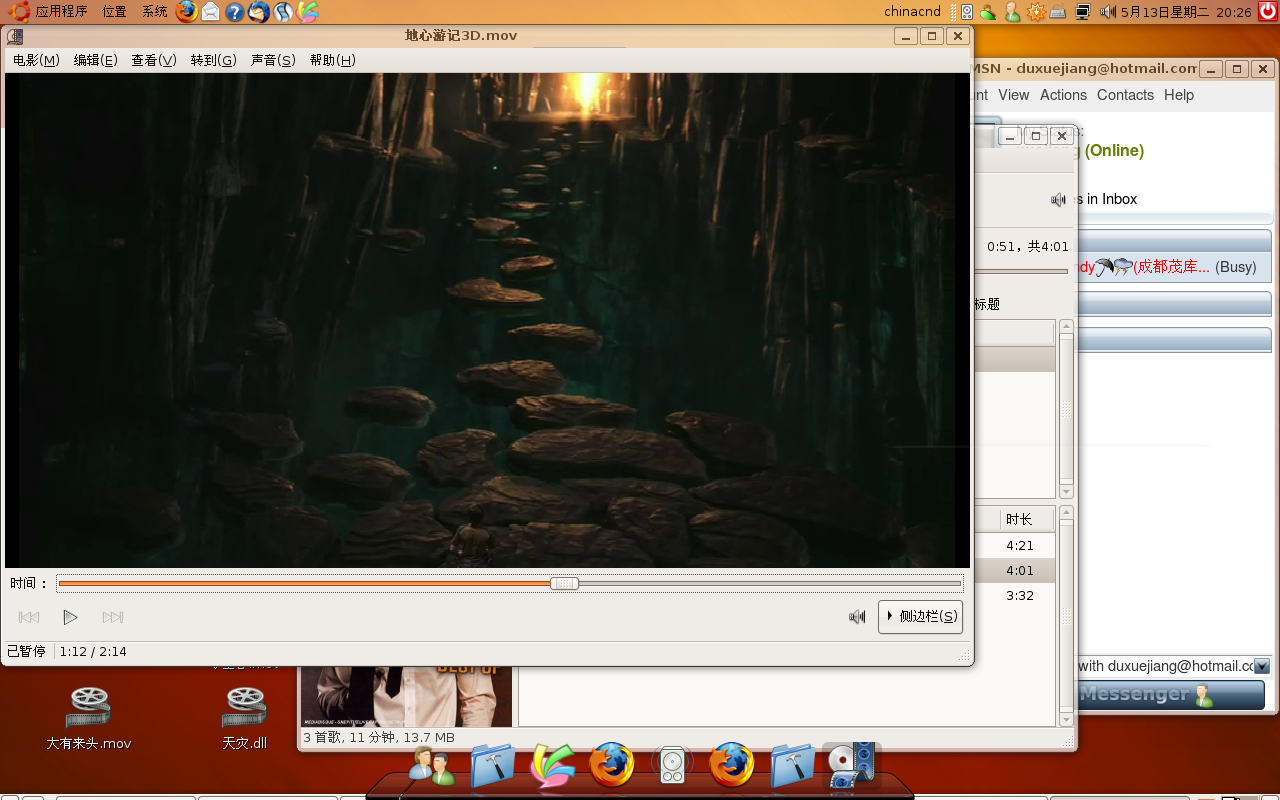Click the Messenger banner in MSN window
Viewport: 1280px width, 800px height.
(x=1171, y=694)
